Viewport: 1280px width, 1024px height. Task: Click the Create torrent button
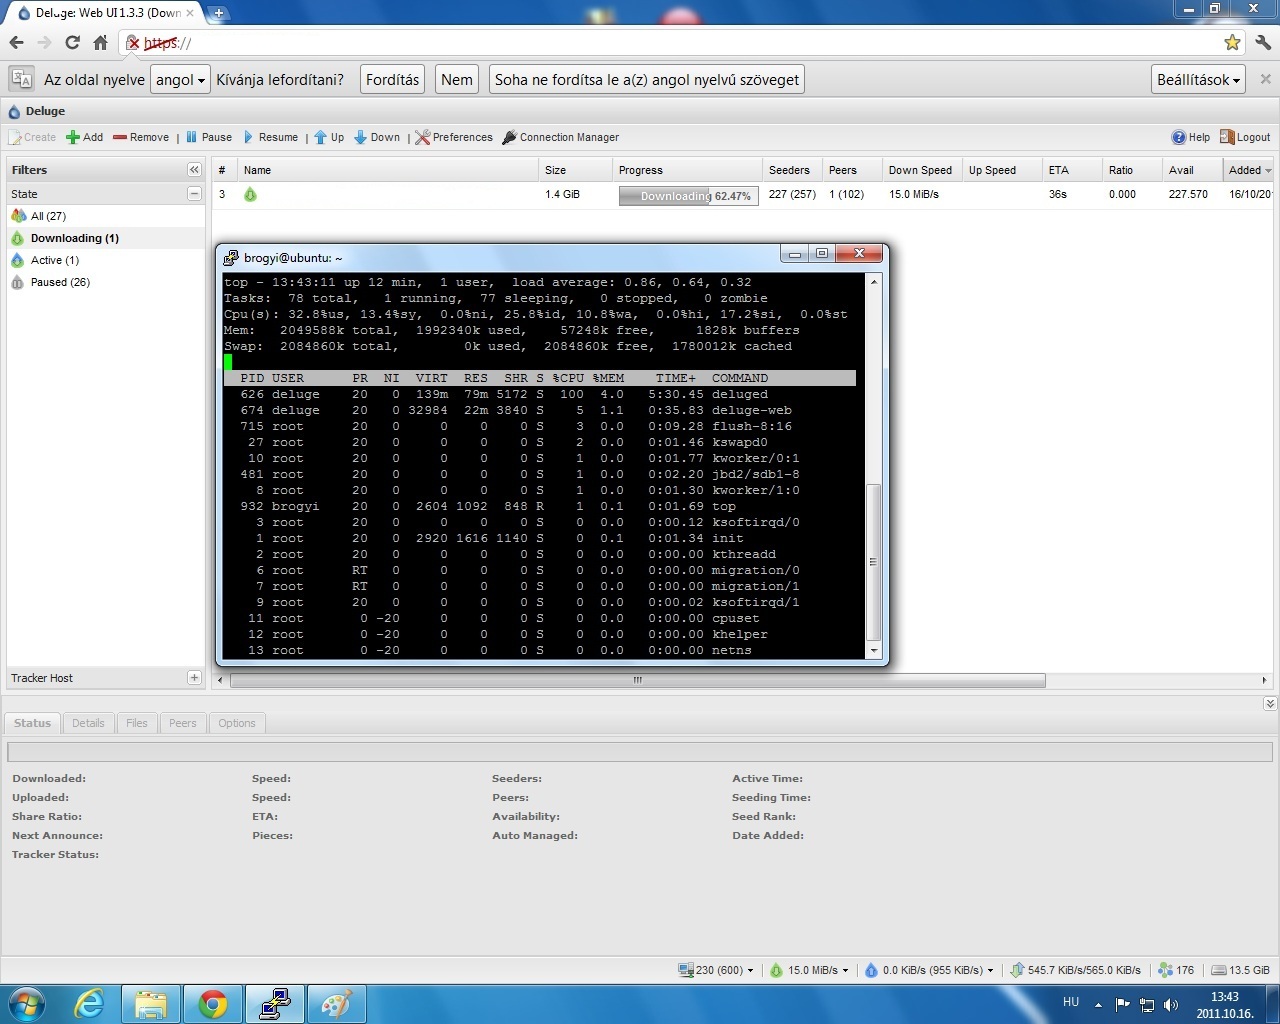tap(33, 137)
